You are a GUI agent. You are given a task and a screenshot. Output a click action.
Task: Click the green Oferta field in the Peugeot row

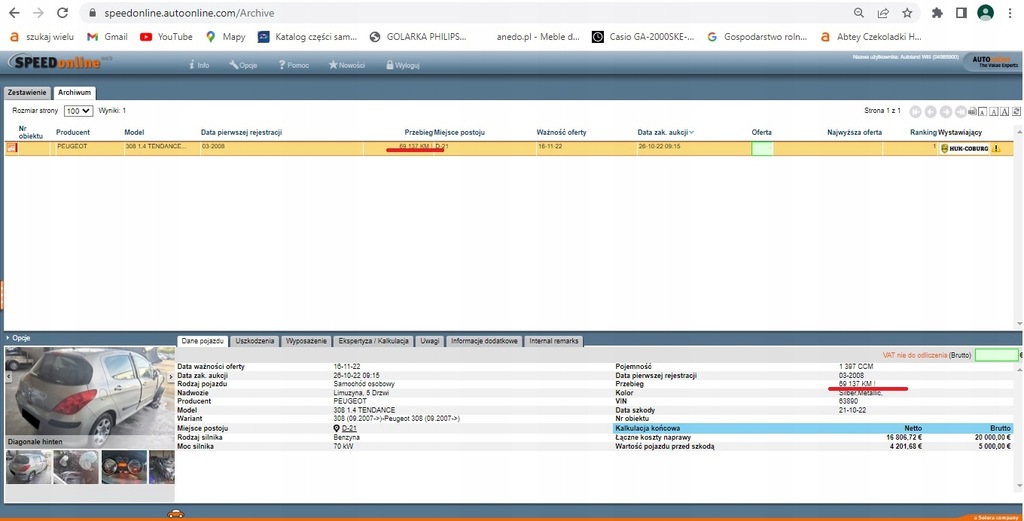pyautogui.click(x=761, y=148)
